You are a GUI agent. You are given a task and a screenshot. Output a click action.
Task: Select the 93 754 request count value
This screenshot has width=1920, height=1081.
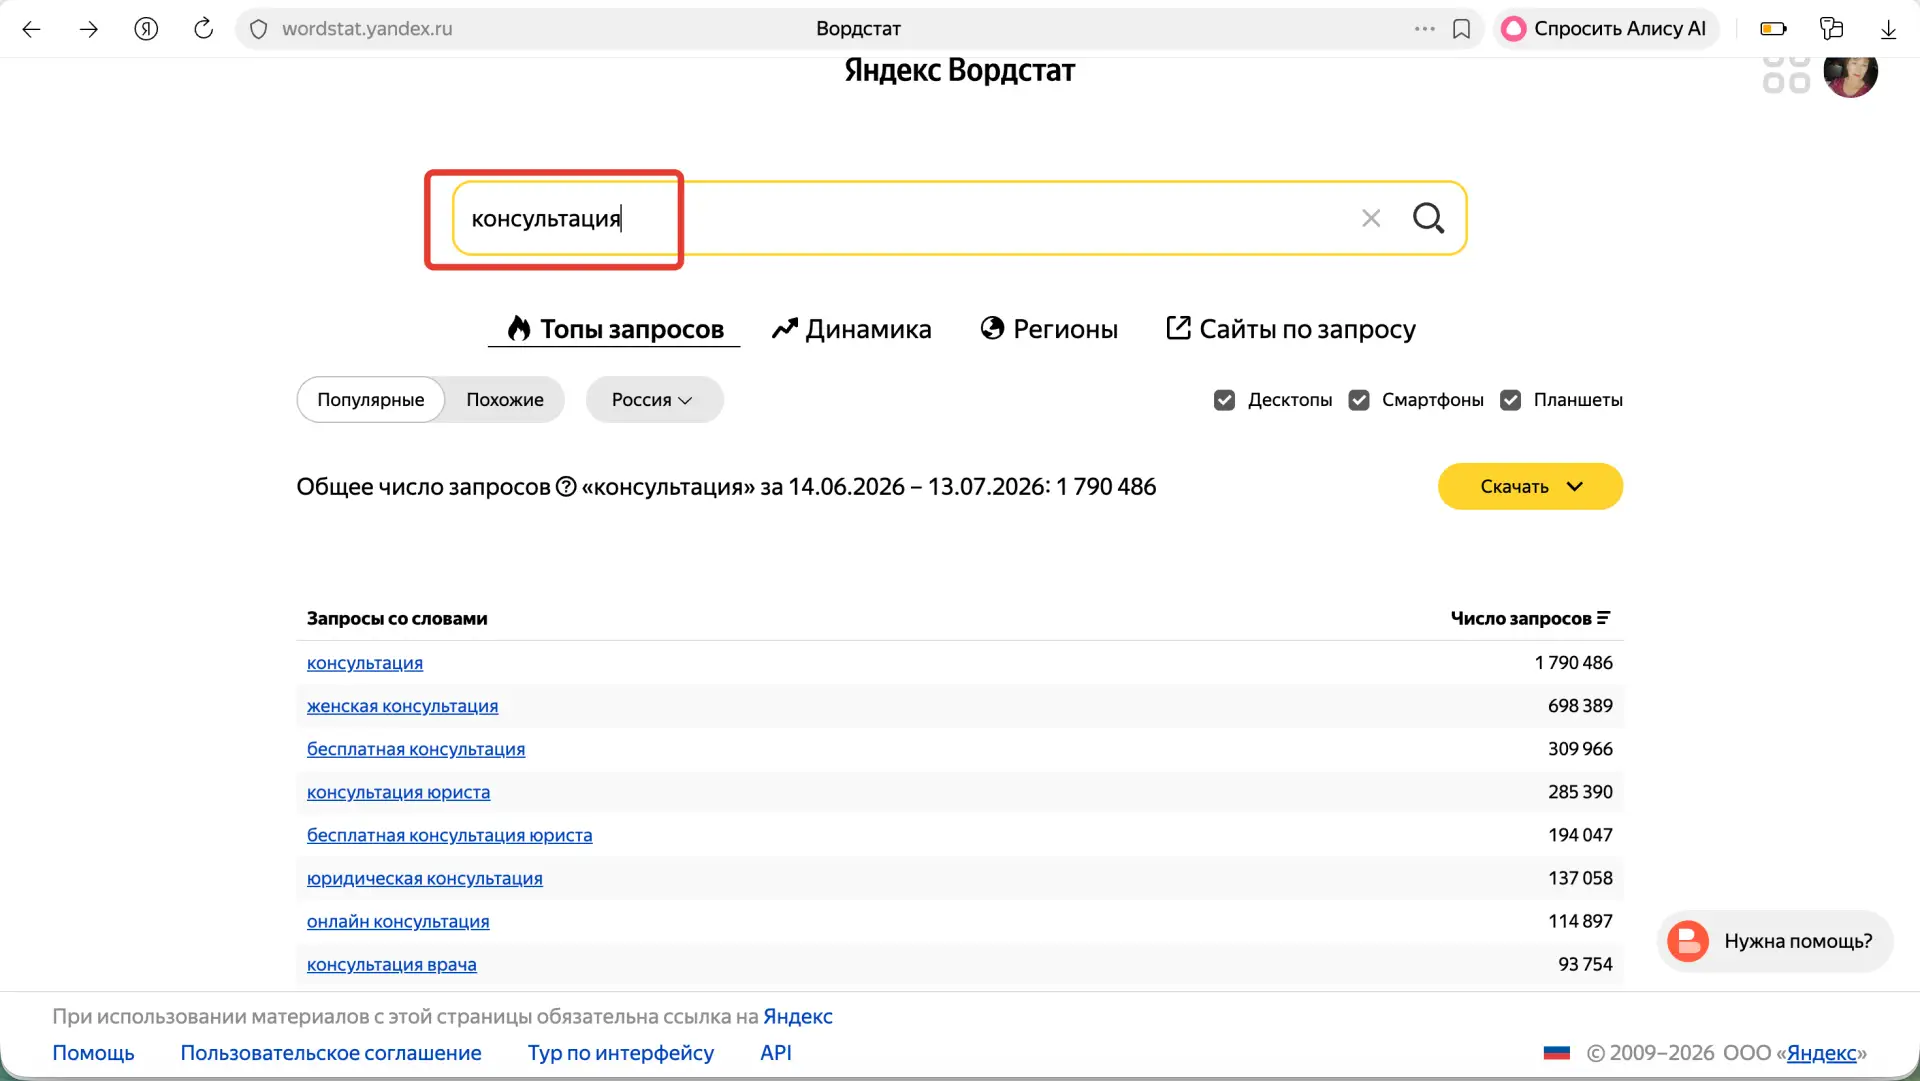tap(1585, 964)
